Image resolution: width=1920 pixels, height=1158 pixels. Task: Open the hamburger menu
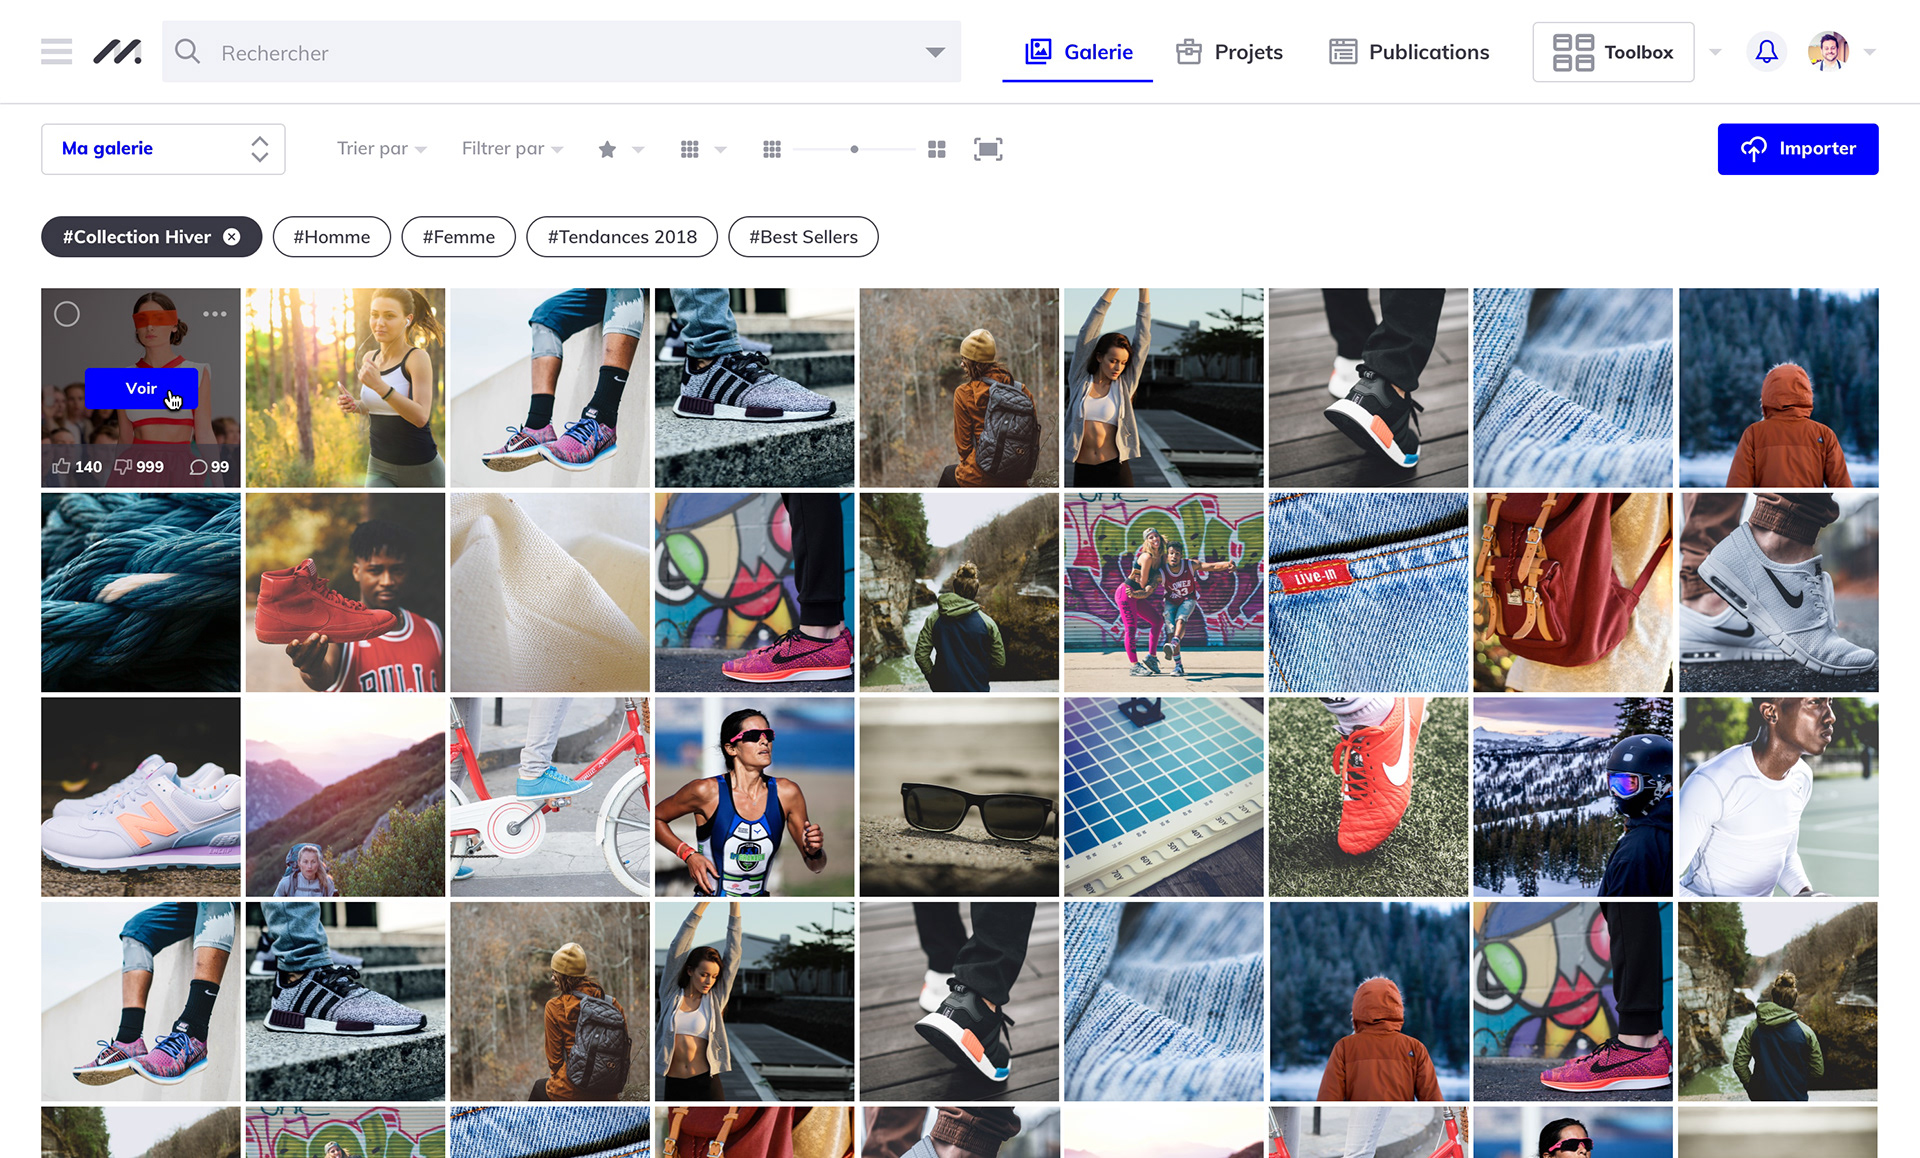click(x=56, y=52)
